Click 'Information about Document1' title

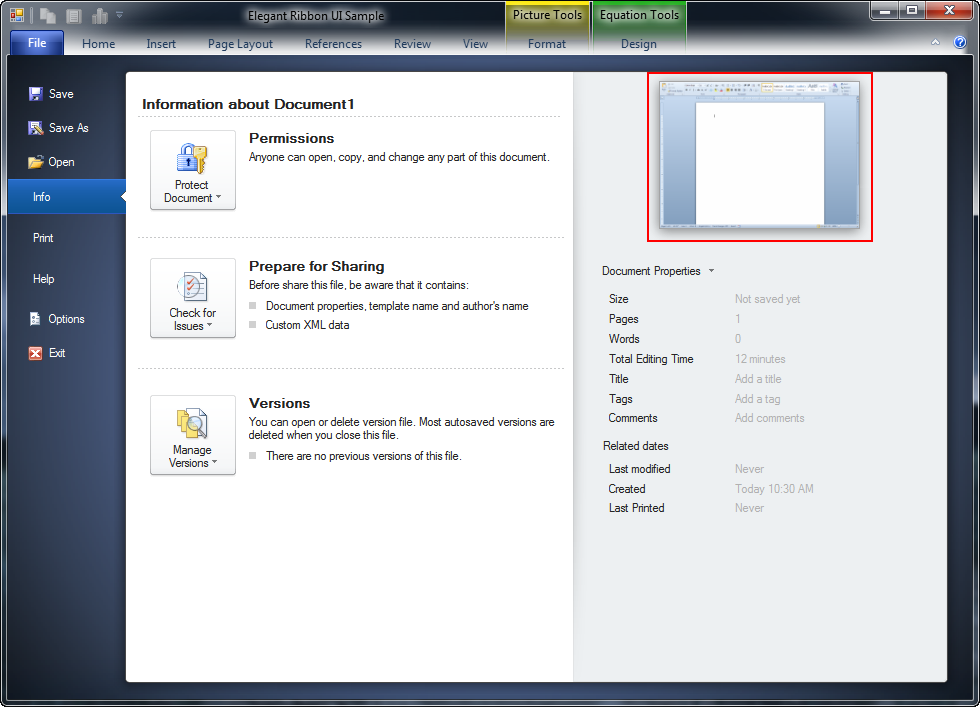[248, 104]
